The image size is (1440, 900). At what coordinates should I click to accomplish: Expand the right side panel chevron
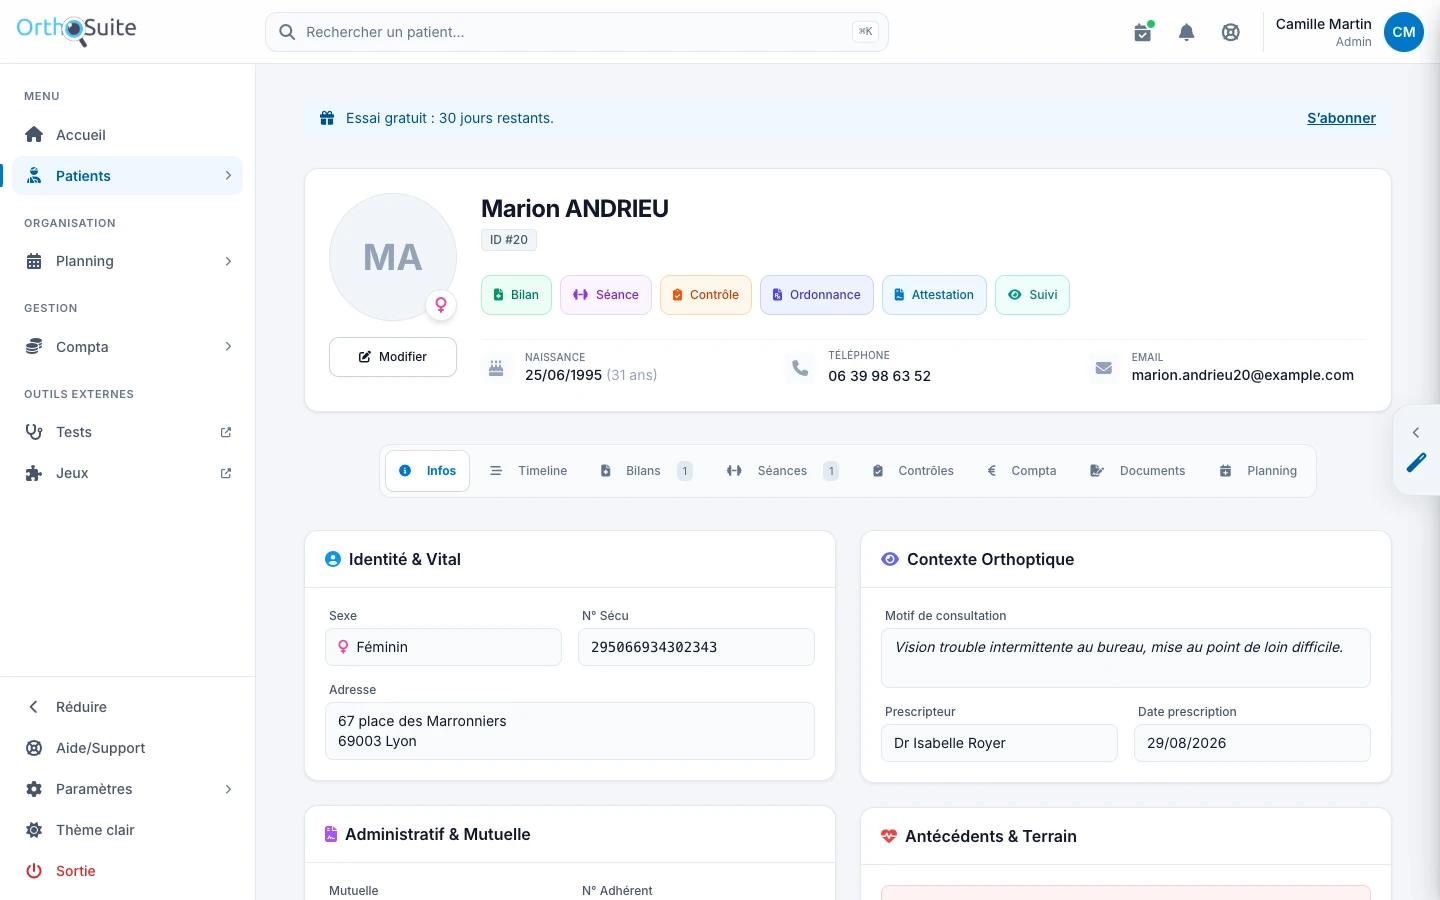1416,432
